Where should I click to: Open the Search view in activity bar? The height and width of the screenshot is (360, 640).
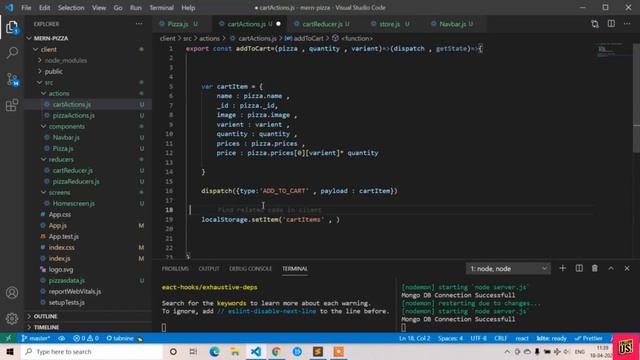pos(12,53)
